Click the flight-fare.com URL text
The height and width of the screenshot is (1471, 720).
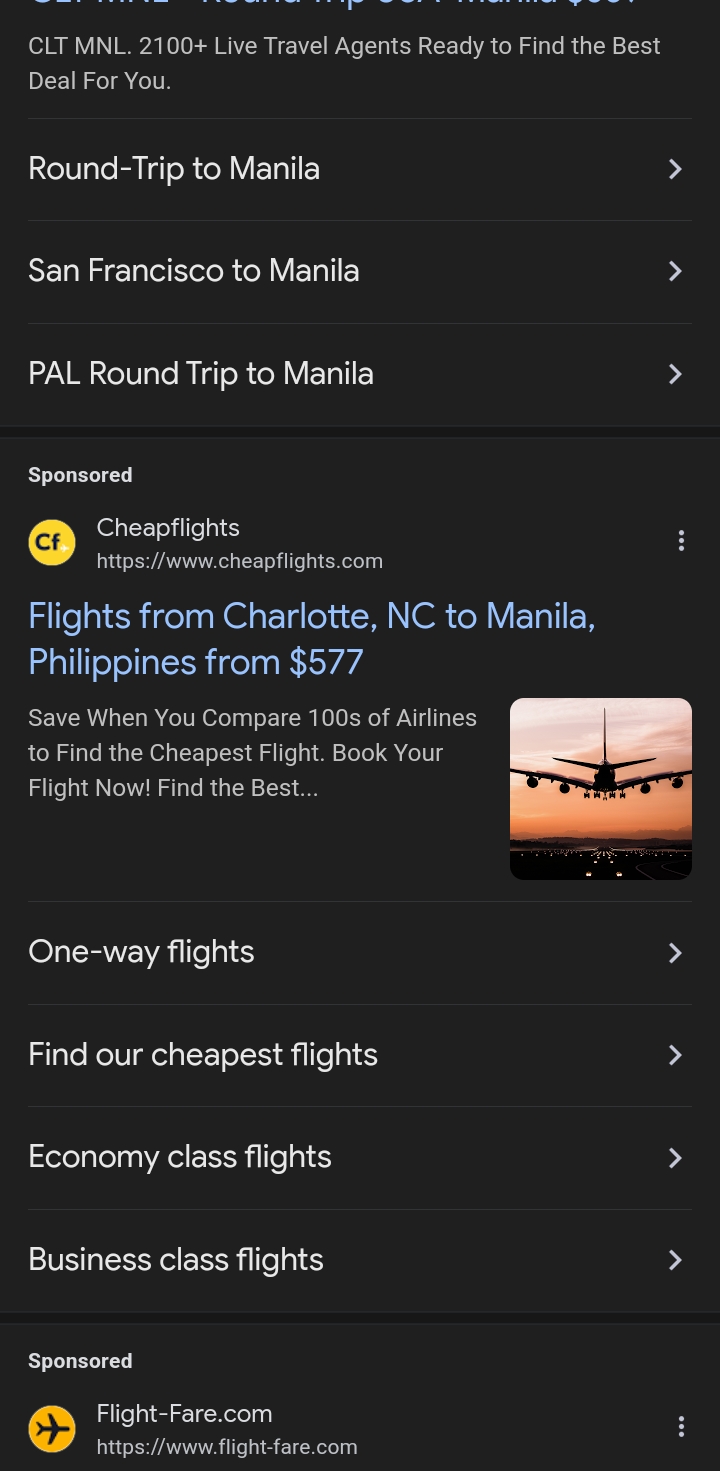coord(227,1447)
